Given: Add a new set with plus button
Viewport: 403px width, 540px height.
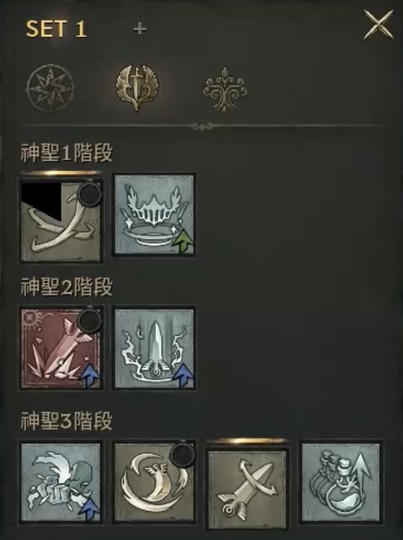Looking at the screenshot, I should pos(140,29).
